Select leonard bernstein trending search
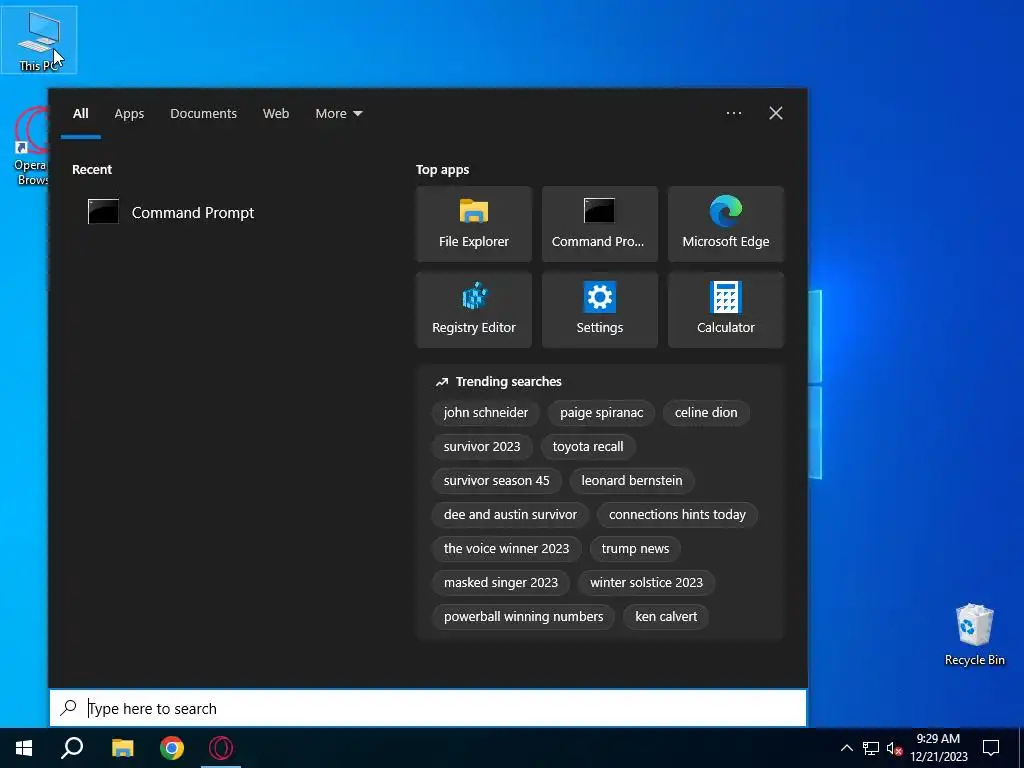The height and width of the screenshot is (768, 1024). pos(632,481)
